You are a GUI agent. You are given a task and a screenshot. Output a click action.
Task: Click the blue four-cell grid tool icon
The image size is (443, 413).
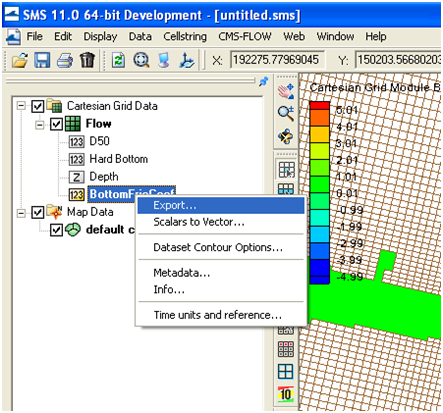pyautogui.click(x=286, y=371)
